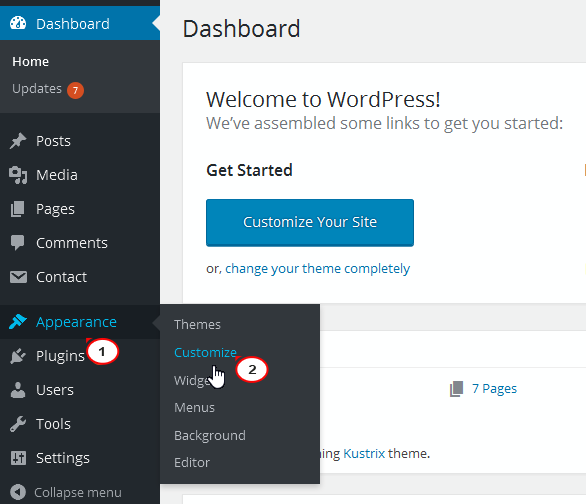Image resolution: width=586 pixels, height=504 pixels.
Task: Open the Dashboard menu item
Action: (80, 24)
